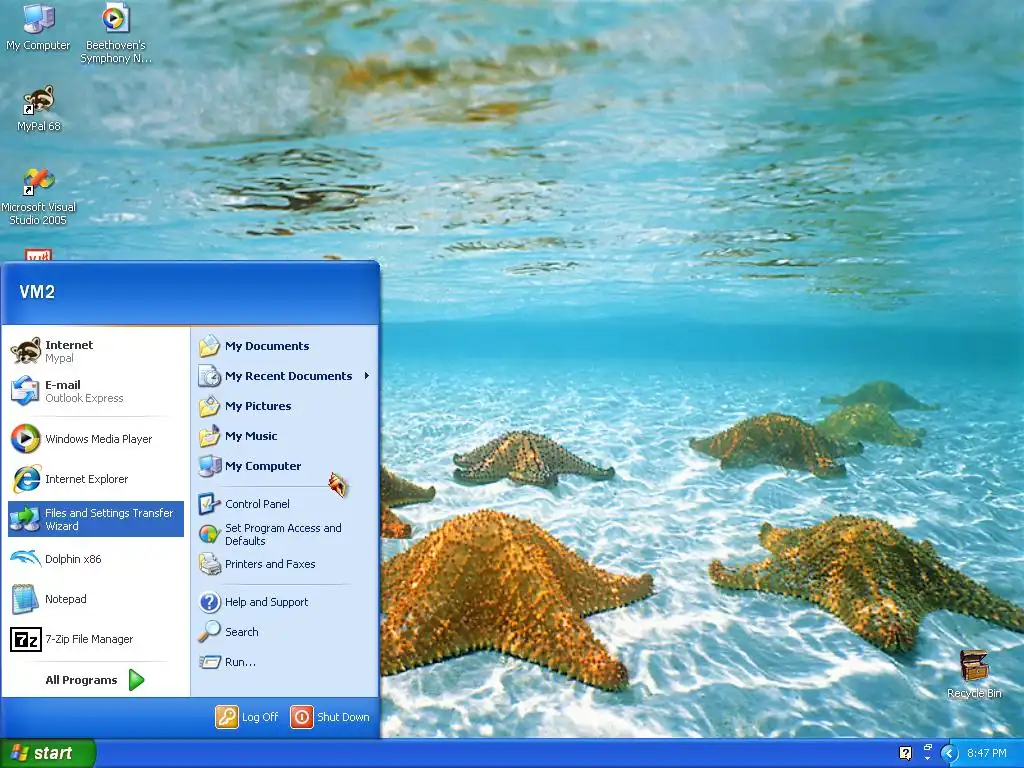Open the Run... dialog

[284, 662]
